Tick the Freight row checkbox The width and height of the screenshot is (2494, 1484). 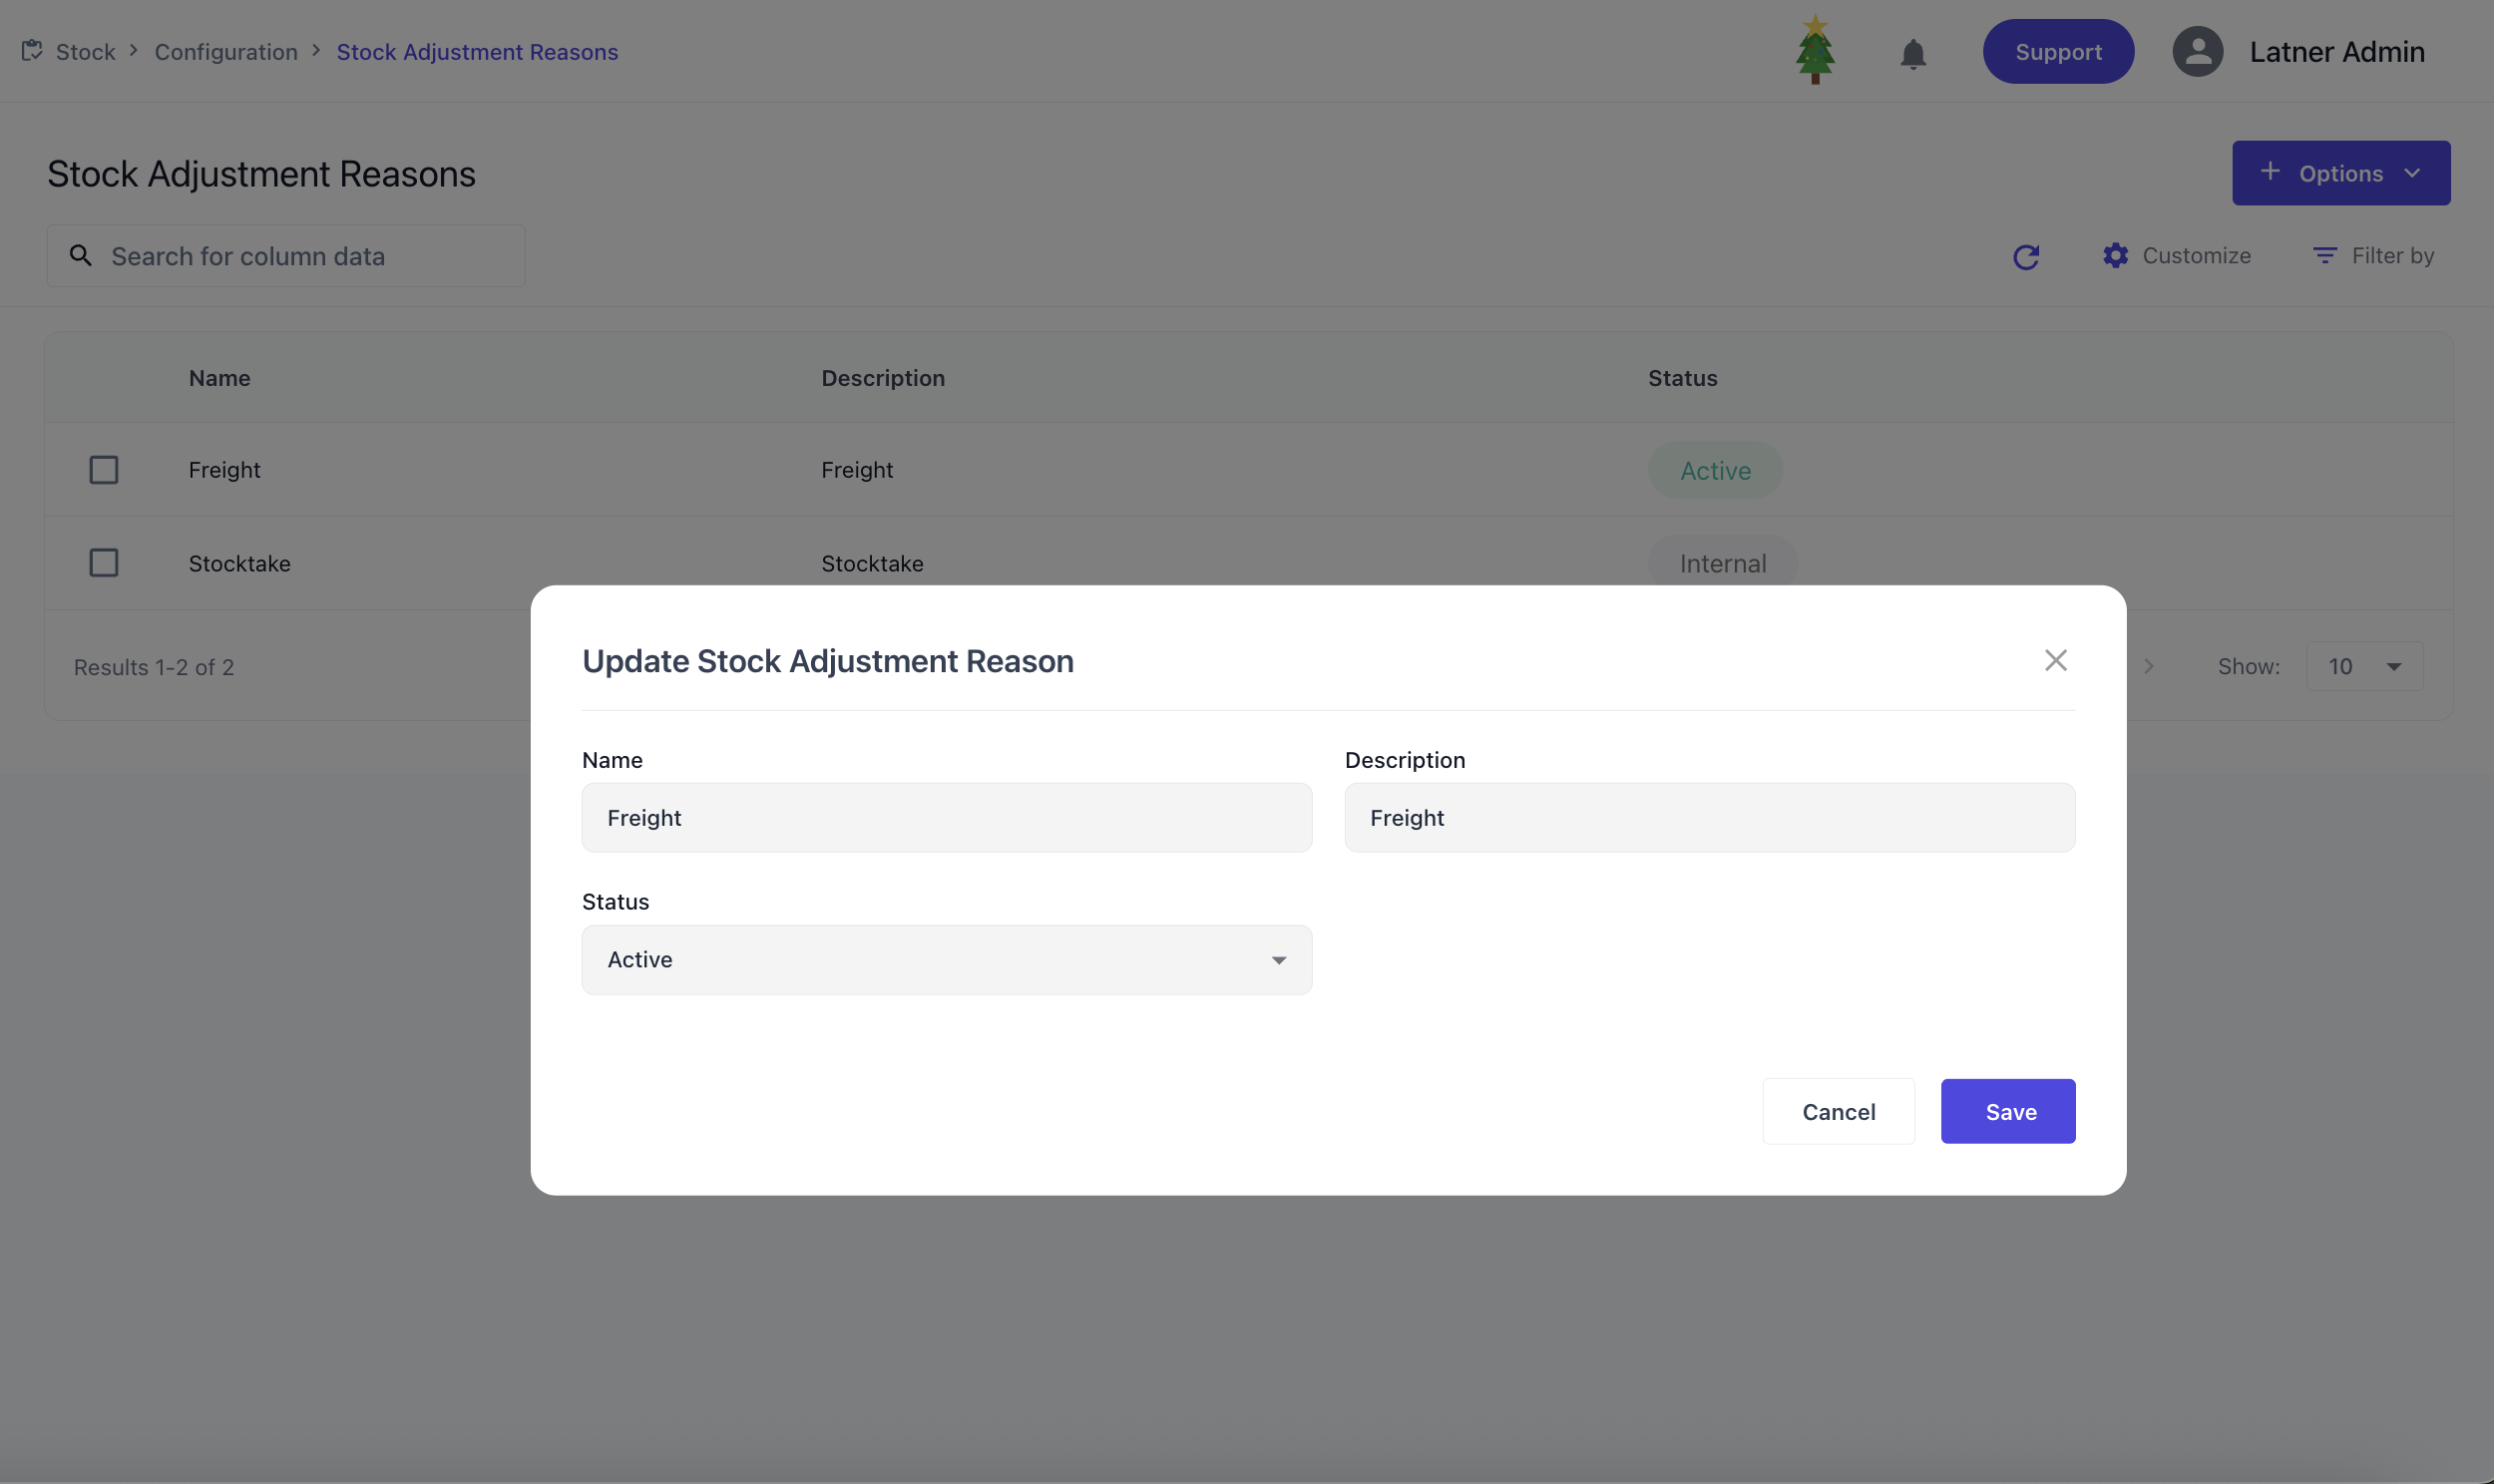point(104,470)
